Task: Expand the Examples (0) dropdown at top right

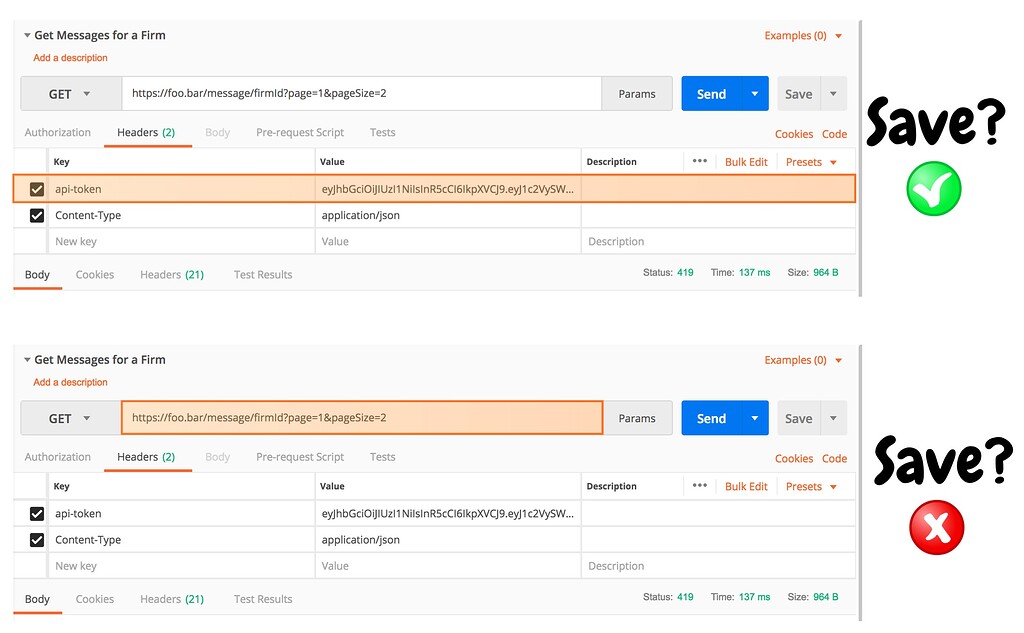Action: [x=800, y=35]
